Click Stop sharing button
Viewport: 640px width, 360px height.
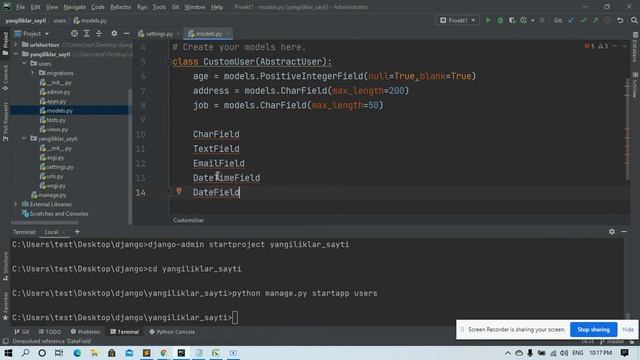click(x=593, y=329)
